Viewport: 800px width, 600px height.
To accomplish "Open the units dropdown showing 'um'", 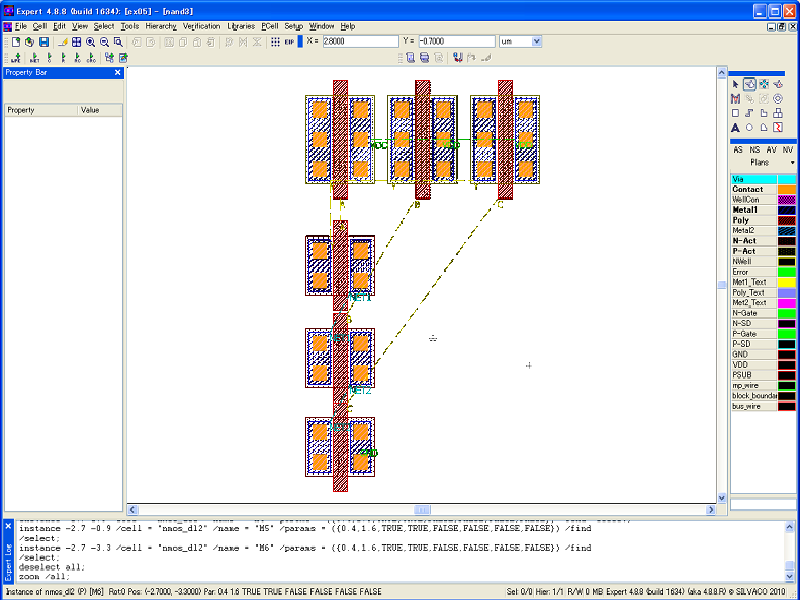I will tap(520, 42).
